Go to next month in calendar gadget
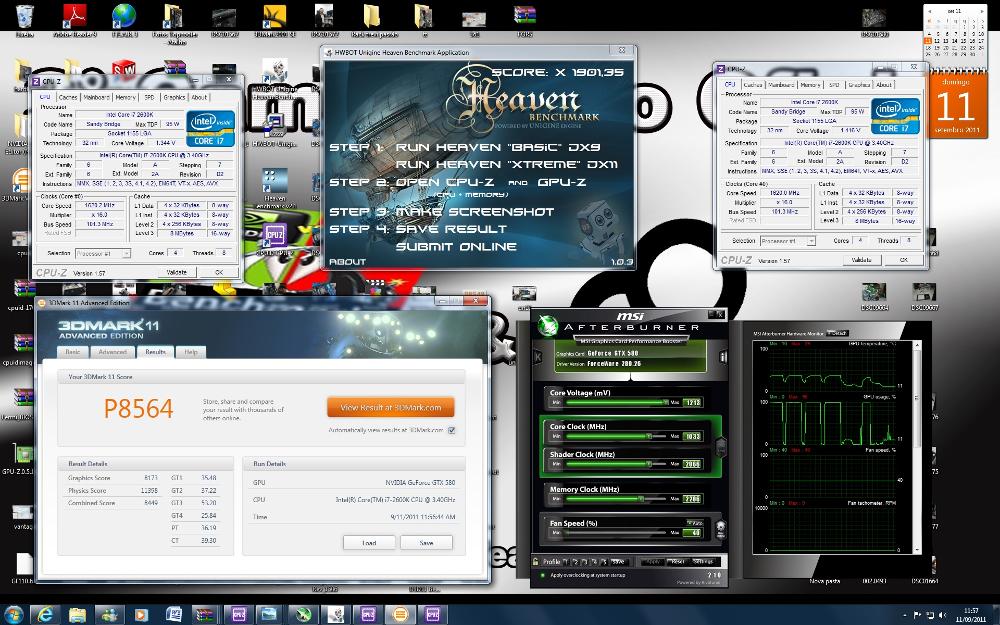This screenshot has width=1000, height=625. click(980, 11)
